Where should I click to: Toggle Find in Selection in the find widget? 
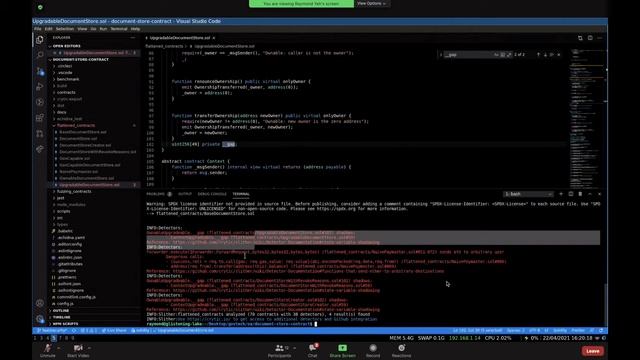click(552, 55)
